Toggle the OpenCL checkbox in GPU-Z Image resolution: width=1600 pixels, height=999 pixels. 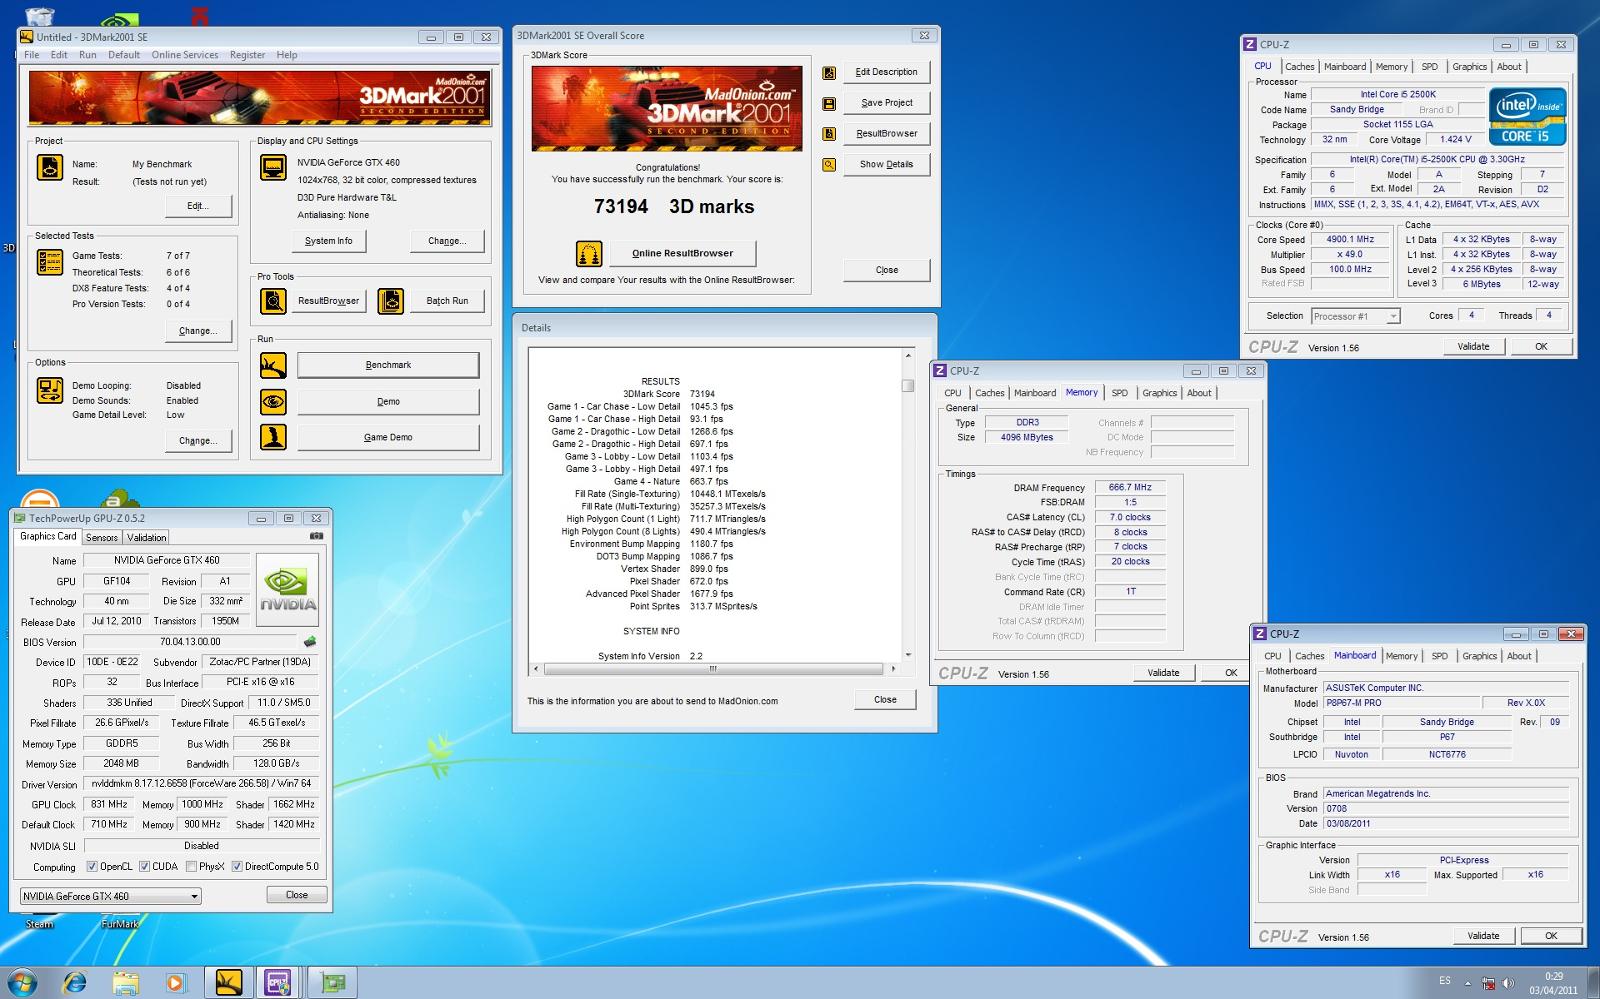pyautogui.click(x=92, y=867)
